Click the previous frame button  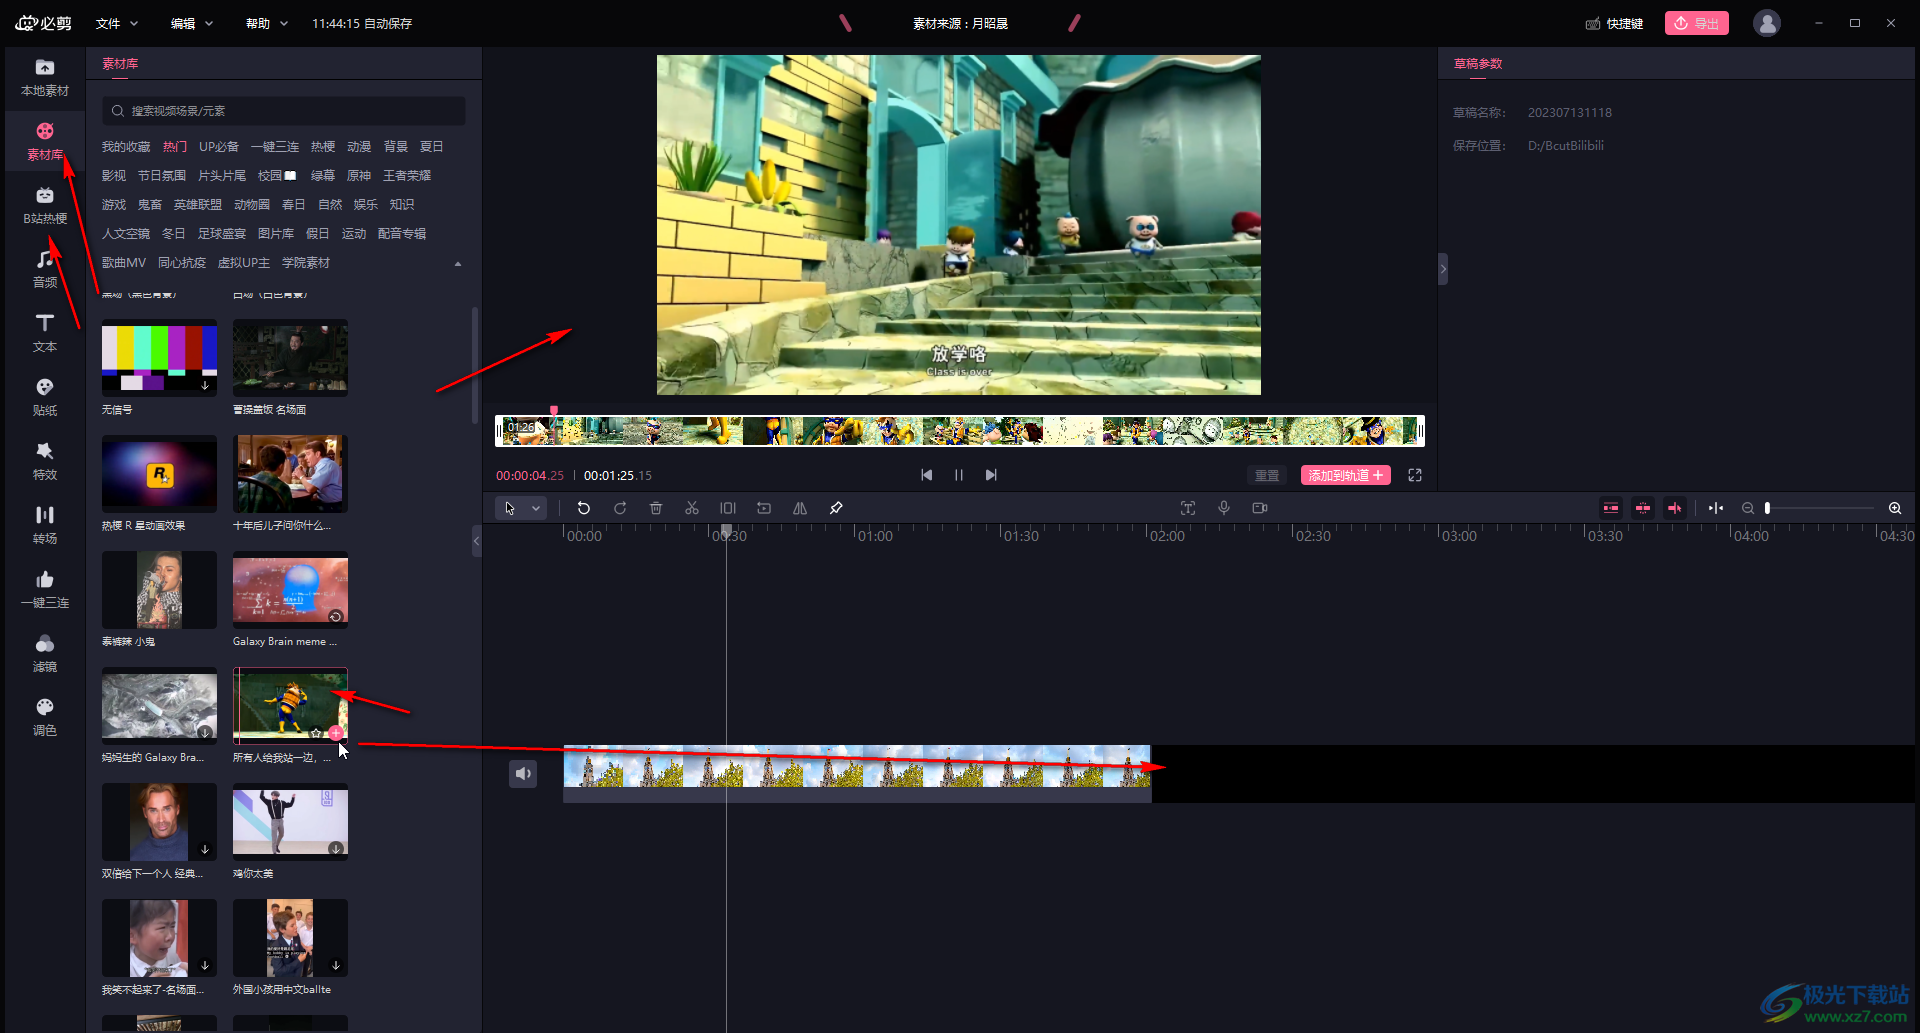click(x=927, y=475)
